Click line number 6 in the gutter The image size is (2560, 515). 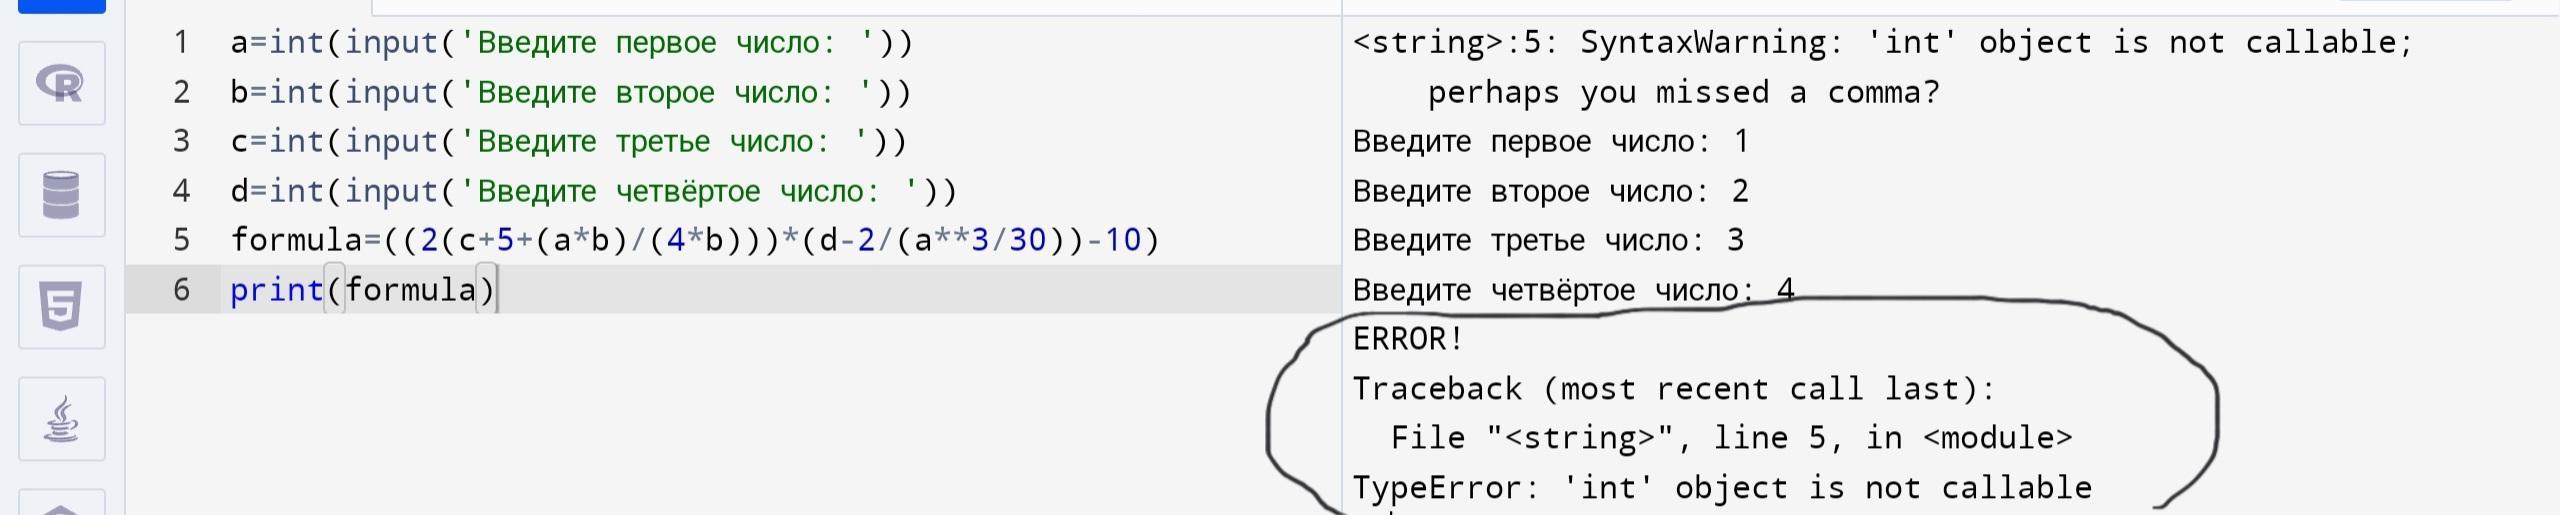(181, 290)
